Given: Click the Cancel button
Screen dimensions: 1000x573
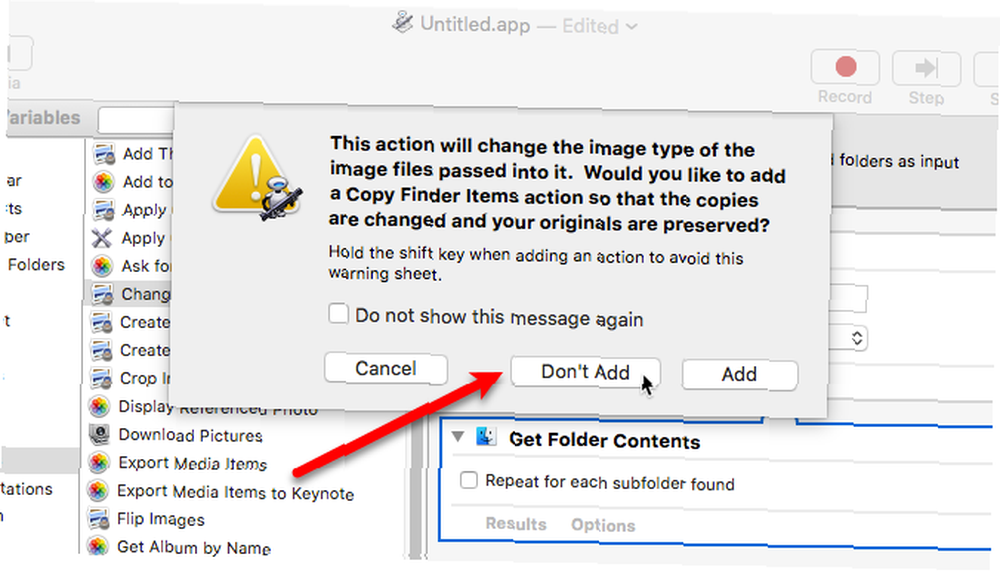Looking at the screenshot, I should (386, 368).
